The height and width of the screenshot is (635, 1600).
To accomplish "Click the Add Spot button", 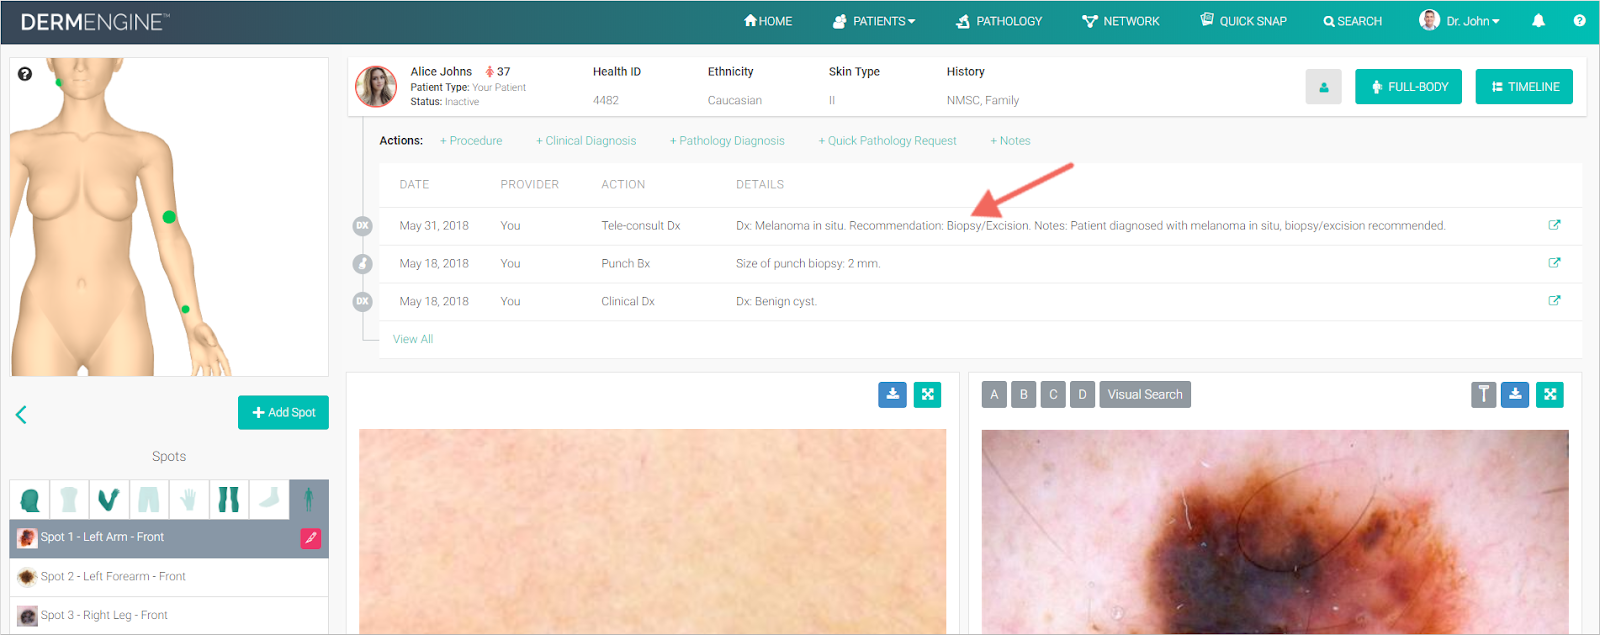I will [x=283, y=412].
